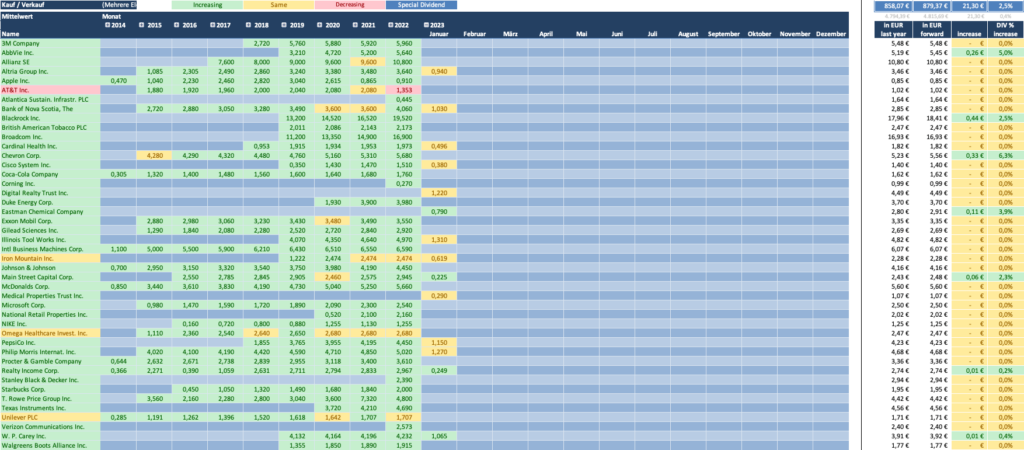
Task: Expand the 2015 year column group
Action: point(142,25)
